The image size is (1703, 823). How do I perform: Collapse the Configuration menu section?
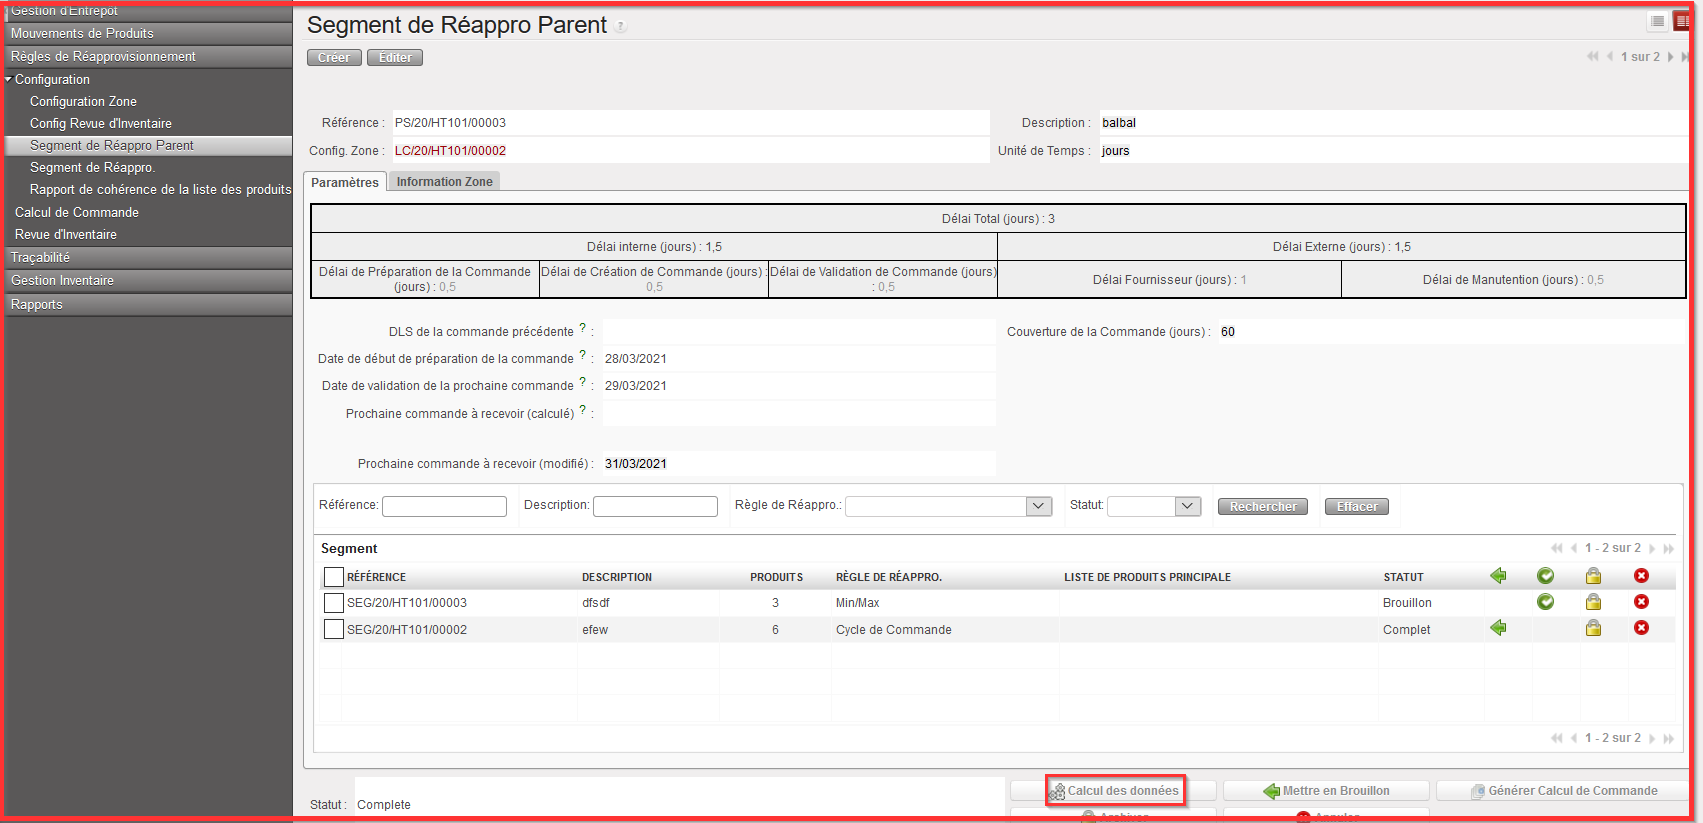tap(9, 79)
